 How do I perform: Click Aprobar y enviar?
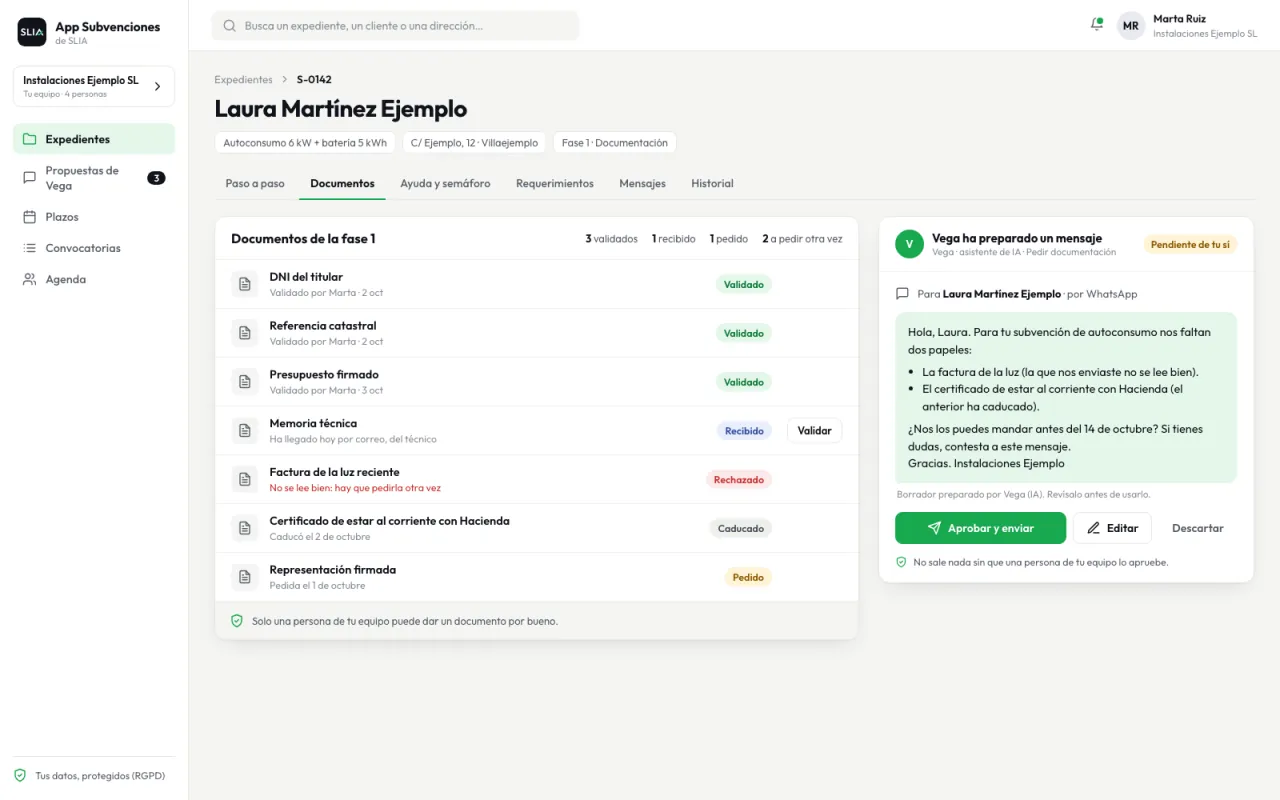[x=980, y=528]
